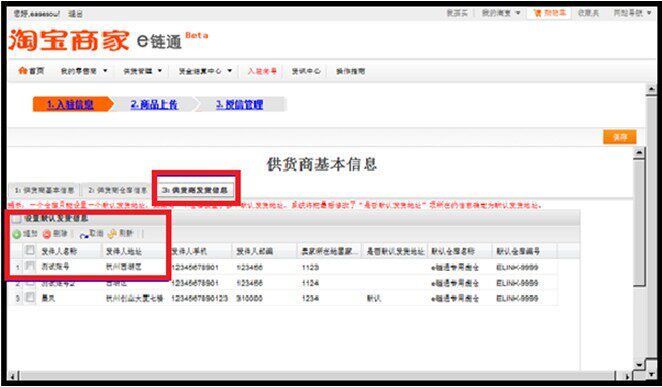Click the outer page scrollbar up arrow

click(x=651, y=89)
